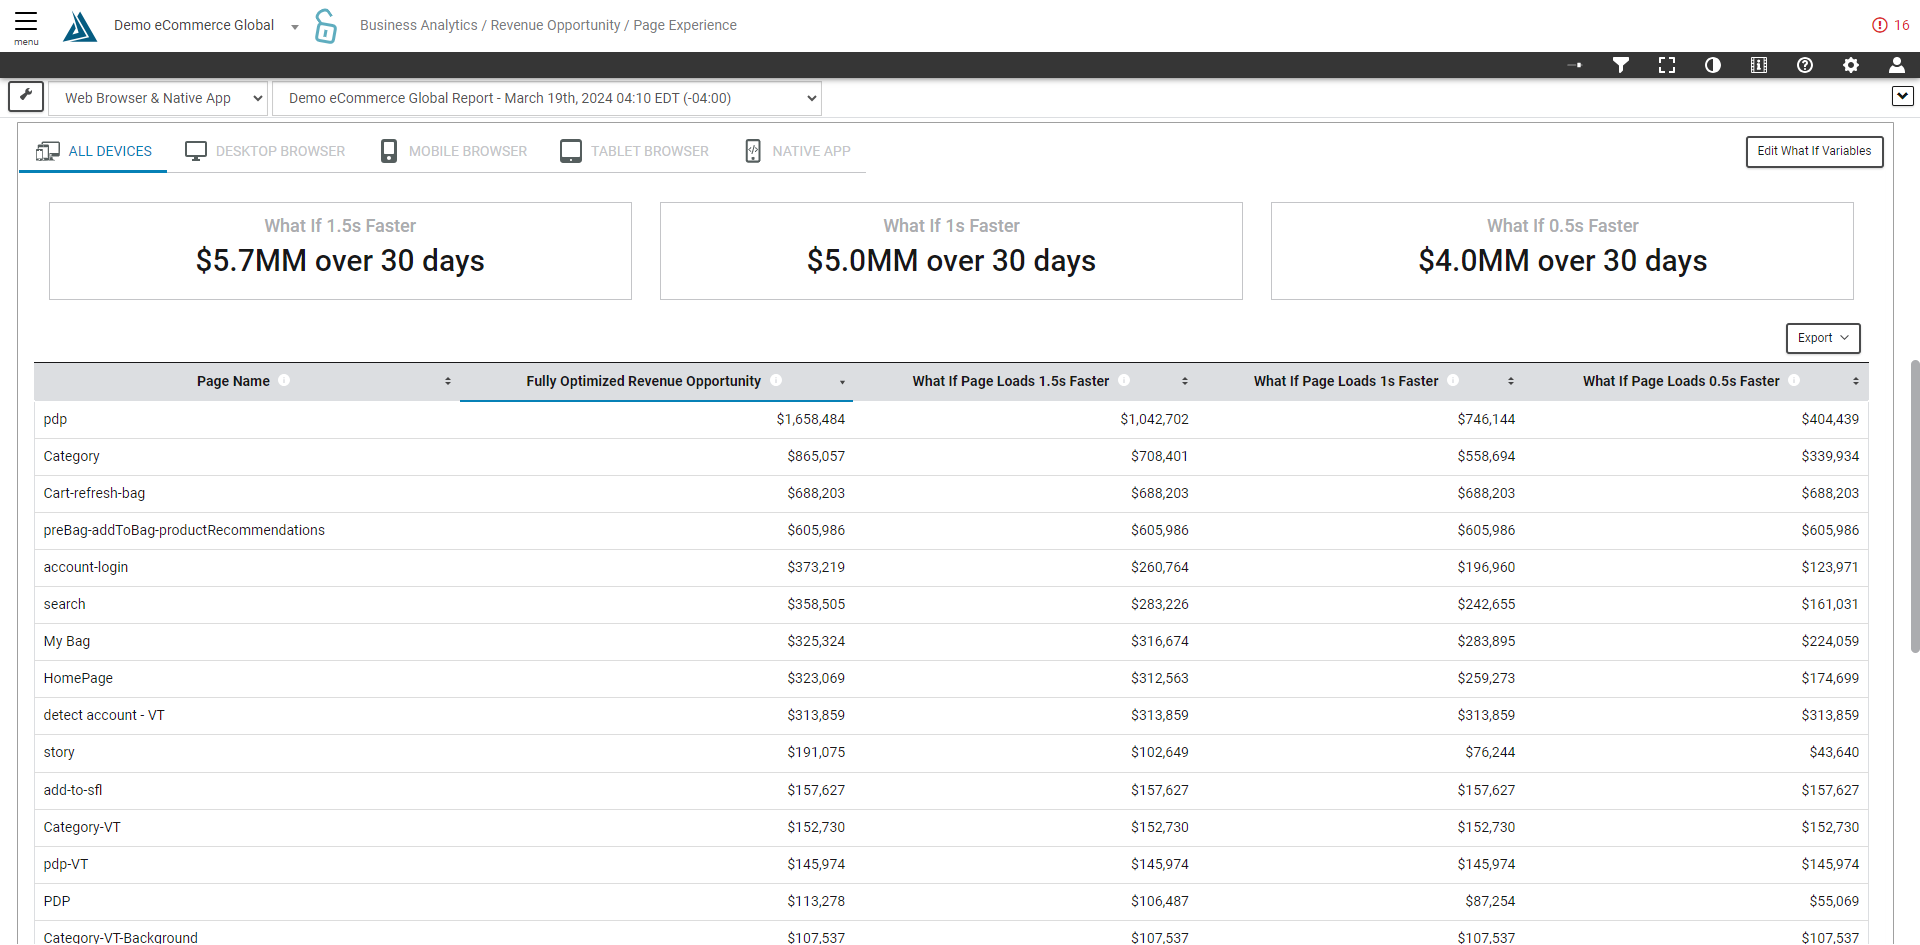Image resolution: width=1920 pixels, height=945 pixels.
Task: Toggle the contrast theme icon
Action: click(1713, 65)
